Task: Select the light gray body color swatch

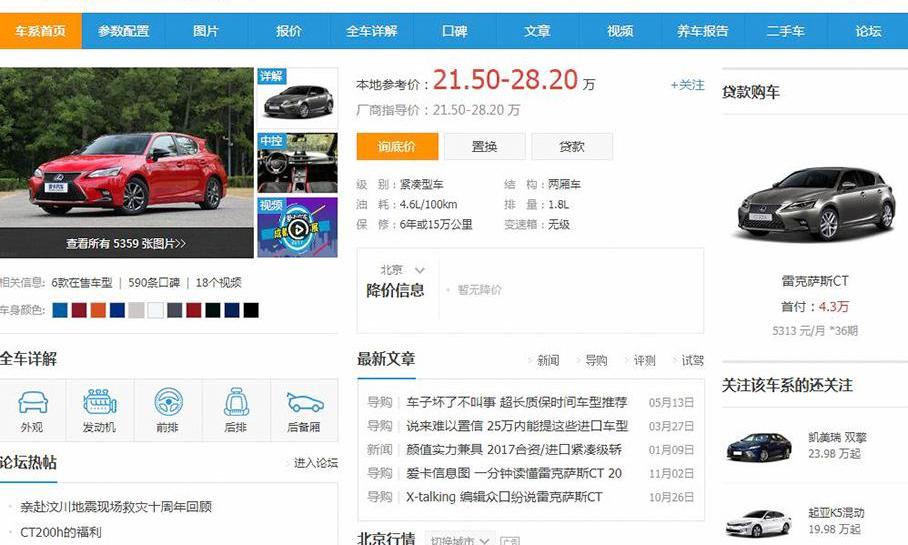Action: coord(137,310)
